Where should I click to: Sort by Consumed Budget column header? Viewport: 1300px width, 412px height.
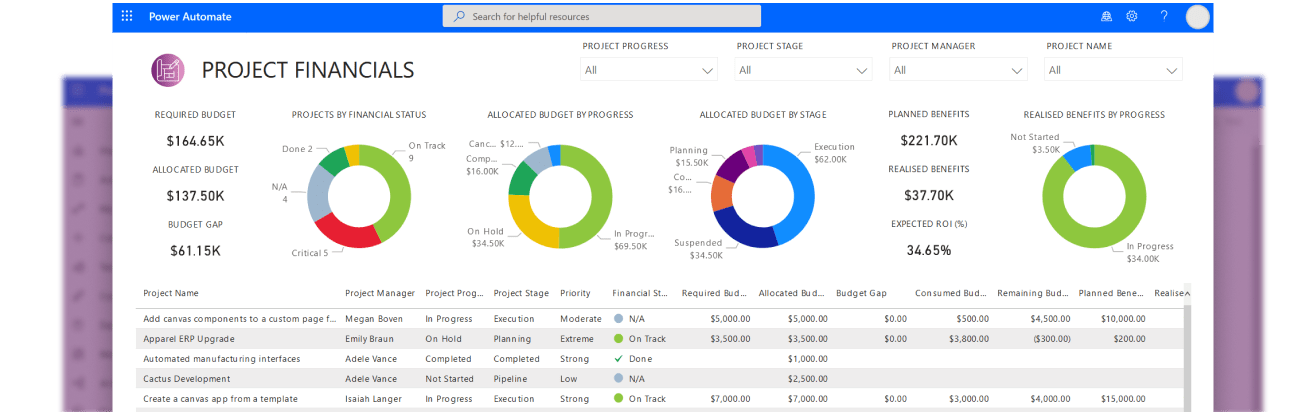point(951,293)
